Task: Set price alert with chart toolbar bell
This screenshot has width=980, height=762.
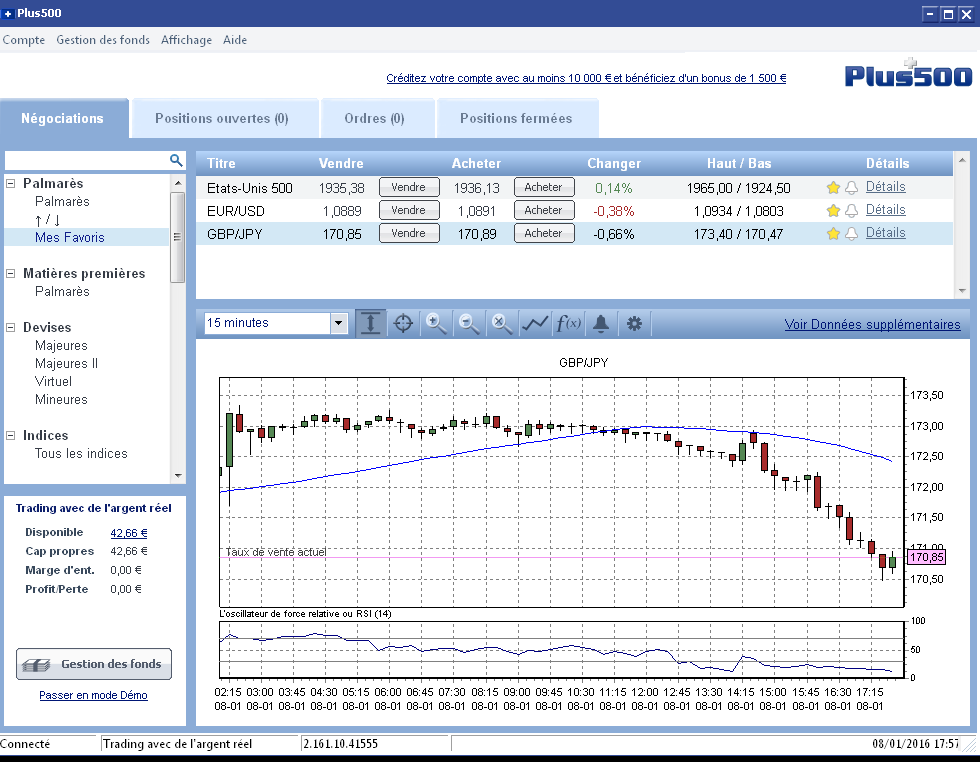Action: pyautogui.click(x=601, y=323)
